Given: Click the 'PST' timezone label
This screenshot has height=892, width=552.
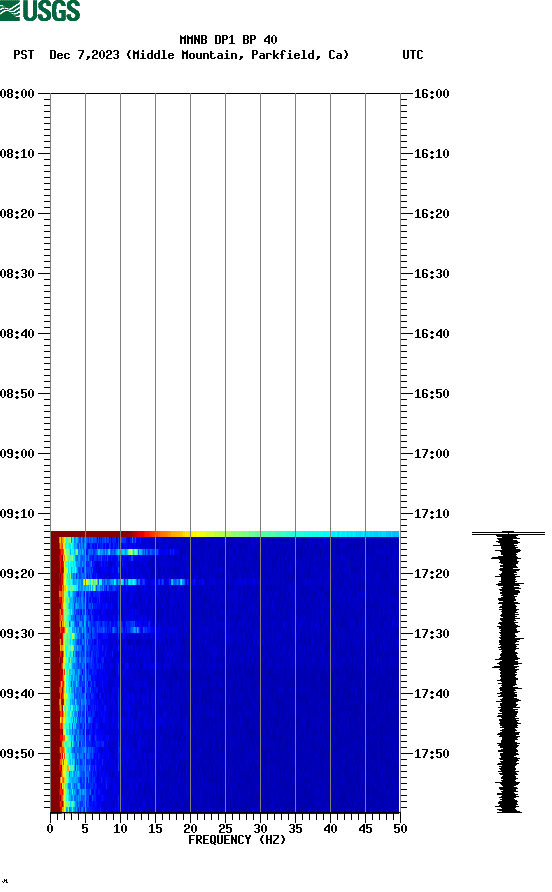Looking at the screenshot, I should pos(23,55).
